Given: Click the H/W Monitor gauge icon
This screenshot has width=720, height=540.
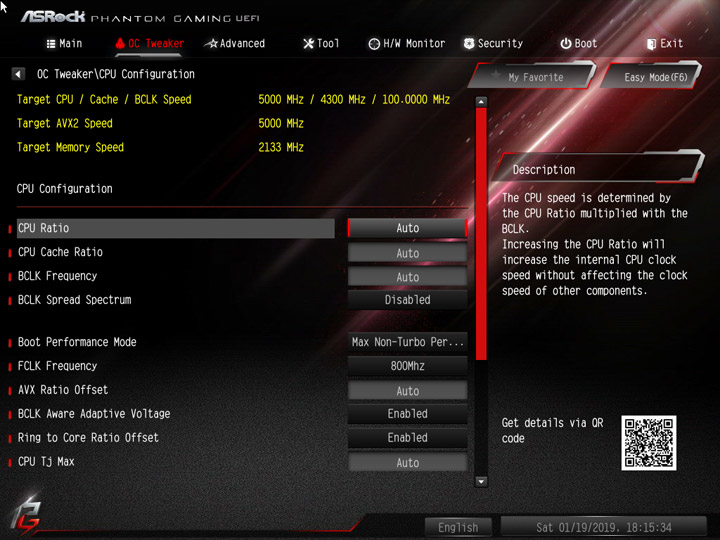Looking at the screenshot, I should coord(374,44).
